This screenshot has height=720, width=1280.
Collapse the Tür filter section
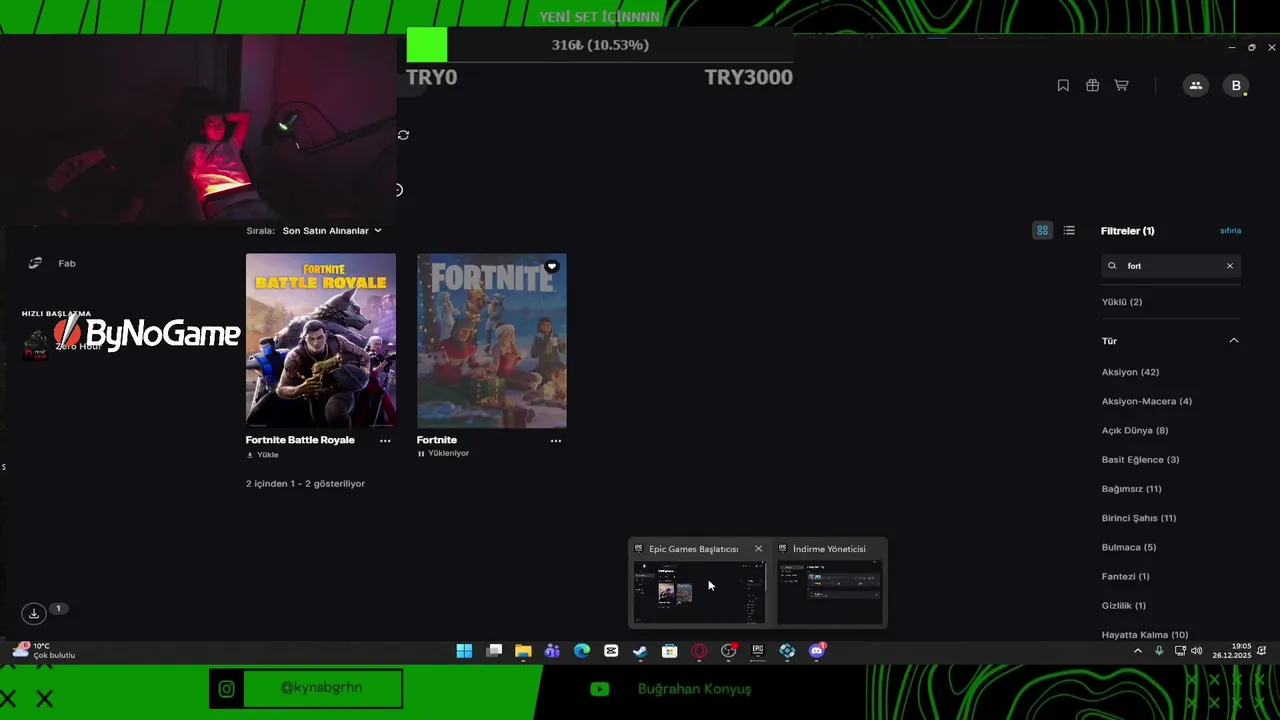(x=1233, y=341)
